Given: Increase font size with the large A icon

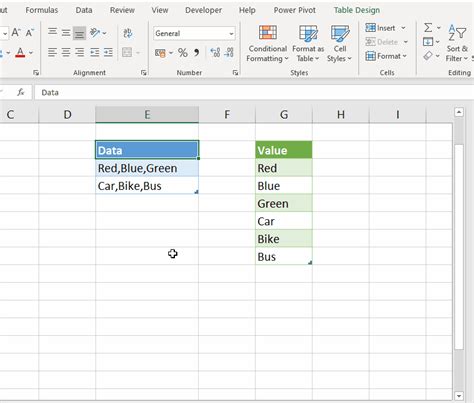Looking at the screenshot, I should pos(15,33).
